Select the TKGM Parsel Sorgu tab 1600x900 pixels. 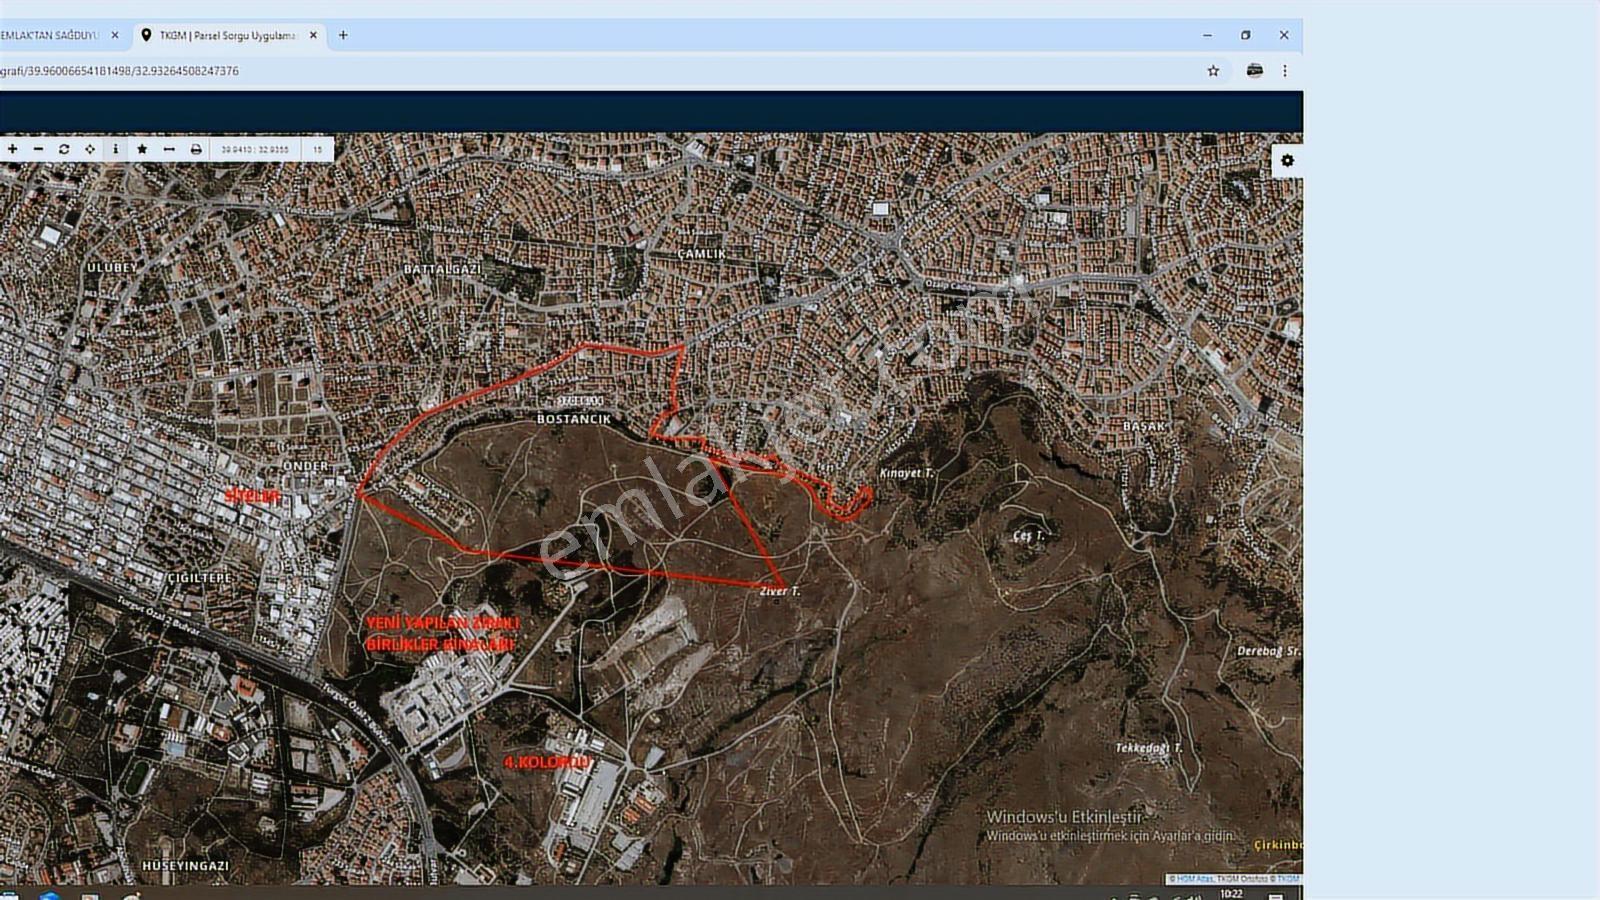[x=228, y=35]
